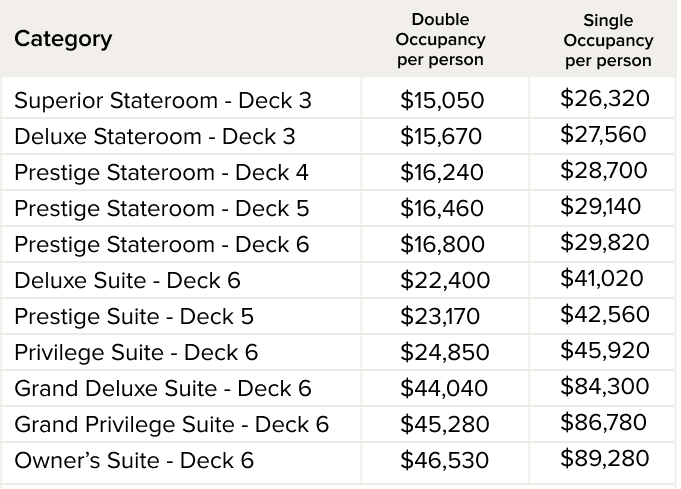Select Deluxe Stateroom - Deck 3 label
The height and width of the screenshot is (489, 681).
tap(155, 137)
